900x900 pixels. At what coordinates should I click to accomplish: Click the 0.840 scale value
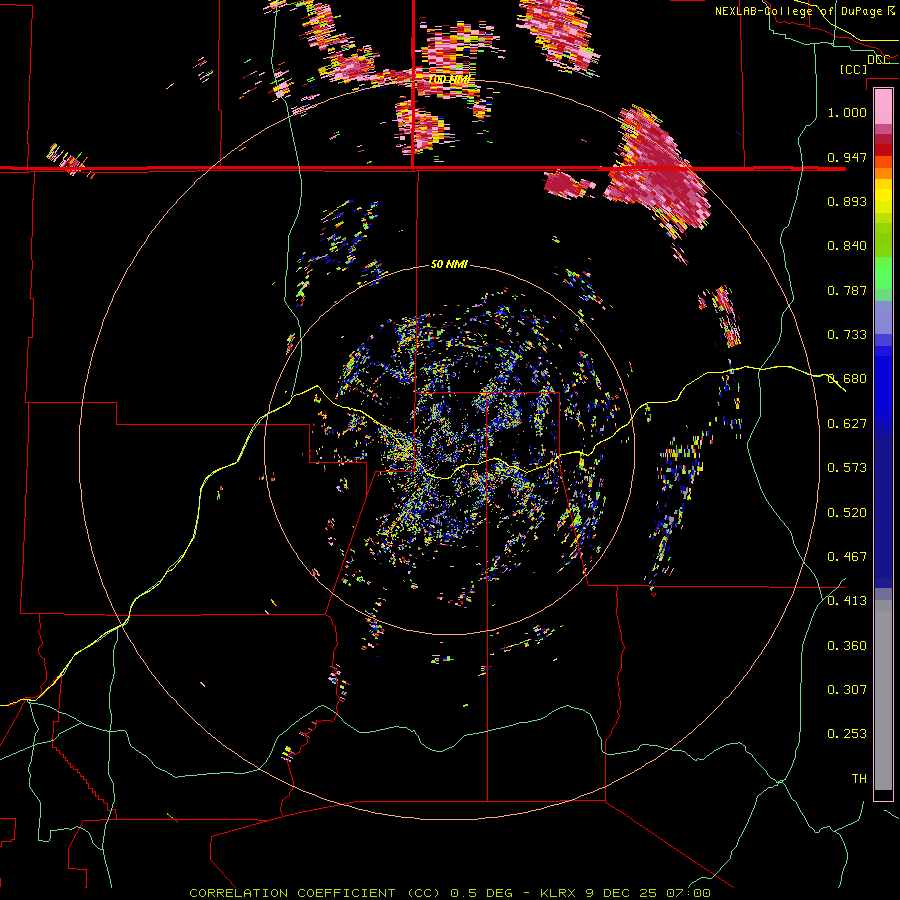click(847, 246)
